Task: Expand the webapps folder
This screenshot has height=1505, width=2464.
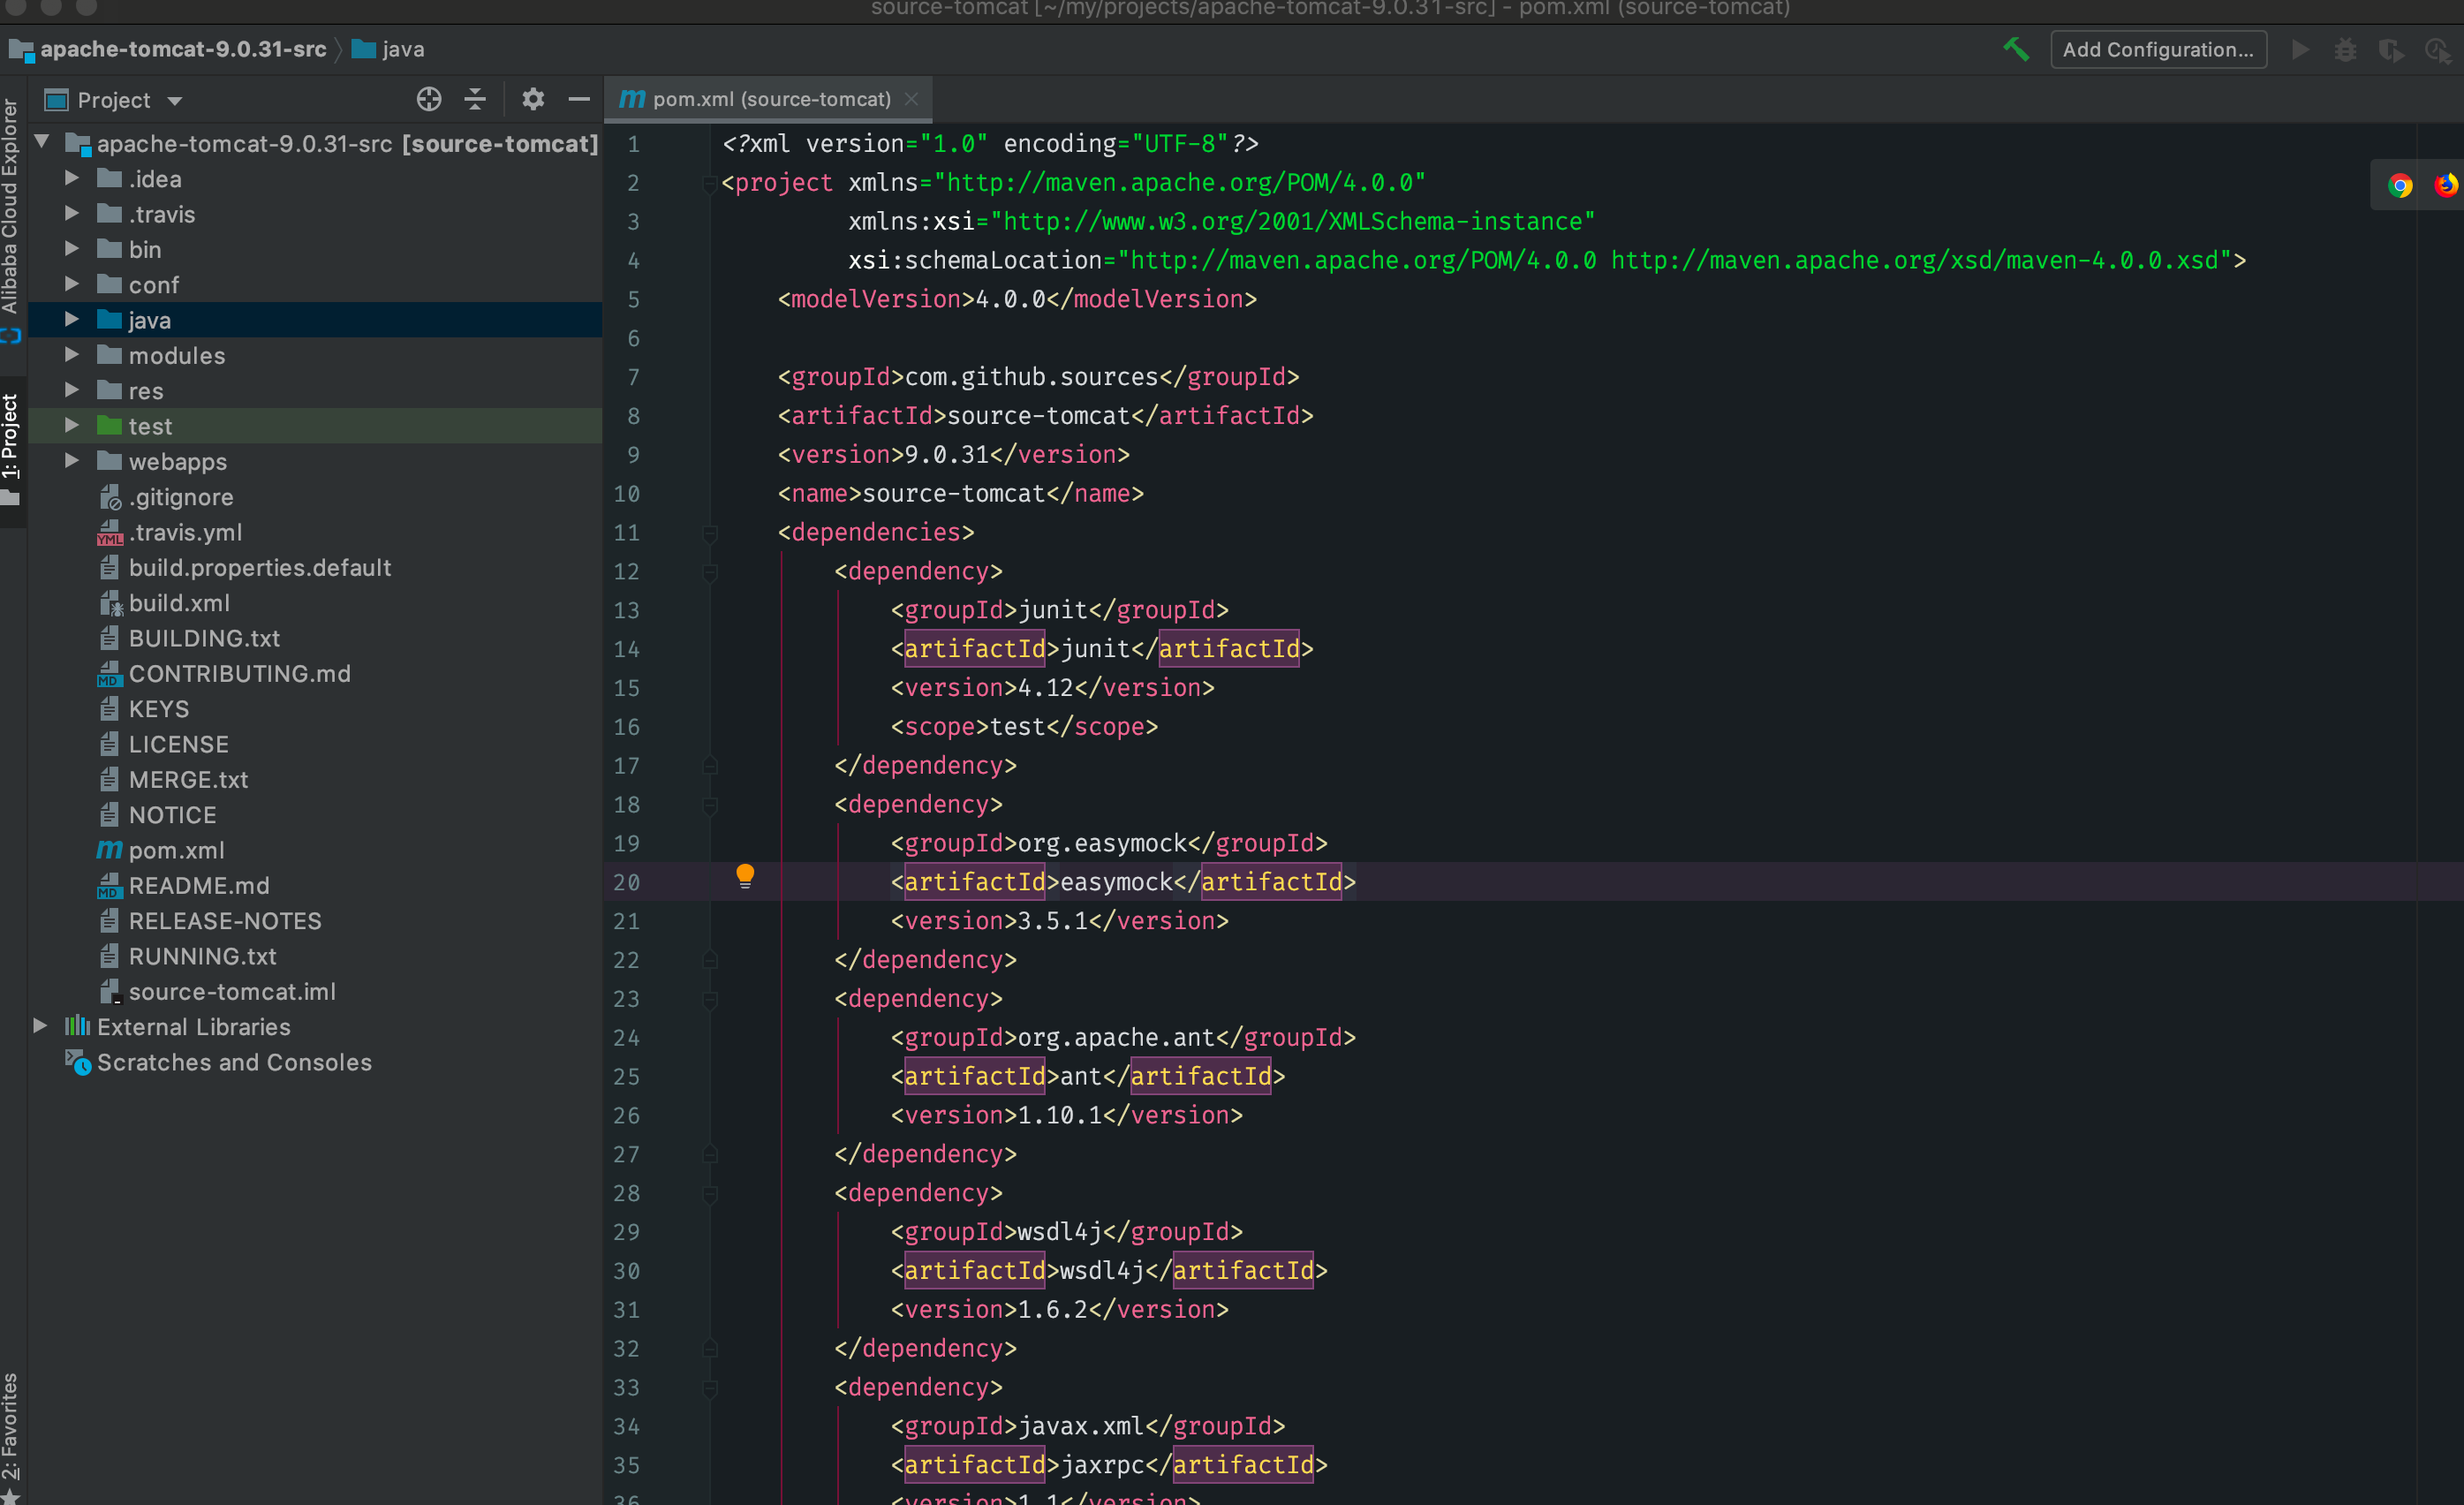Action: click(x=72, y=460)
